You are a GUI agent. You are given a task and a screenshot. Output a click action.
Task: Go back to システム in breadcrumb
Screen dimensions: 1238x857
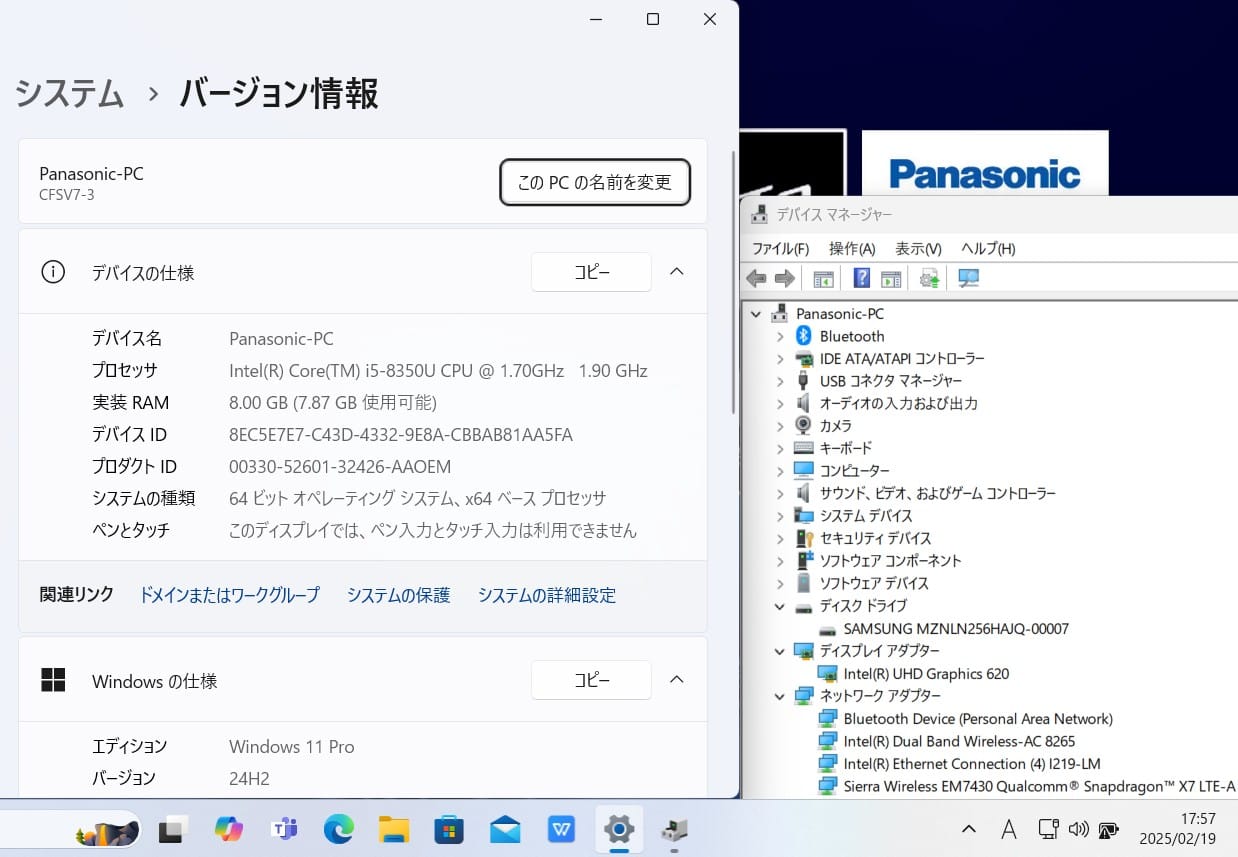click(x=70, y=94)
